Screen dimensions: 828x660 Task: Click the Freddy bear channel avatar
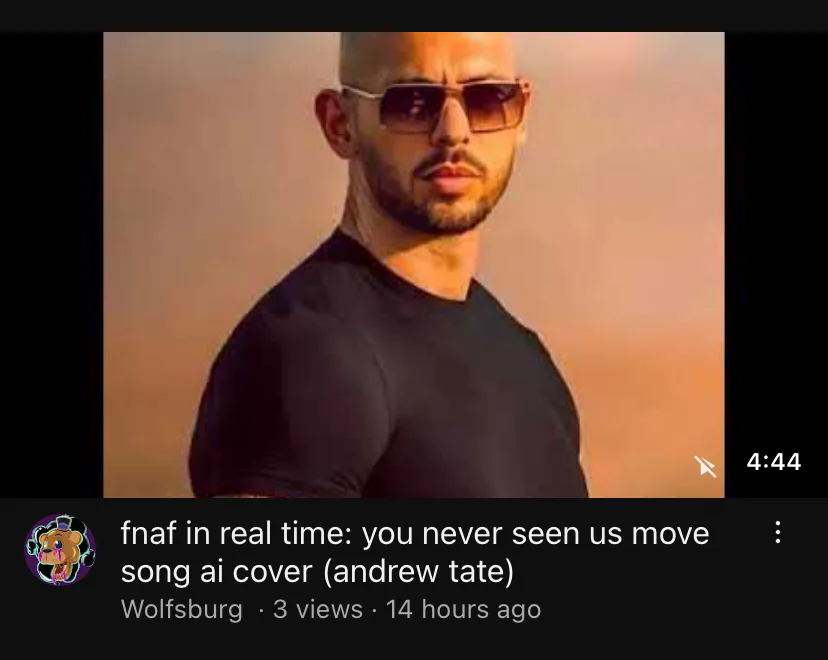tap(60, 550)
